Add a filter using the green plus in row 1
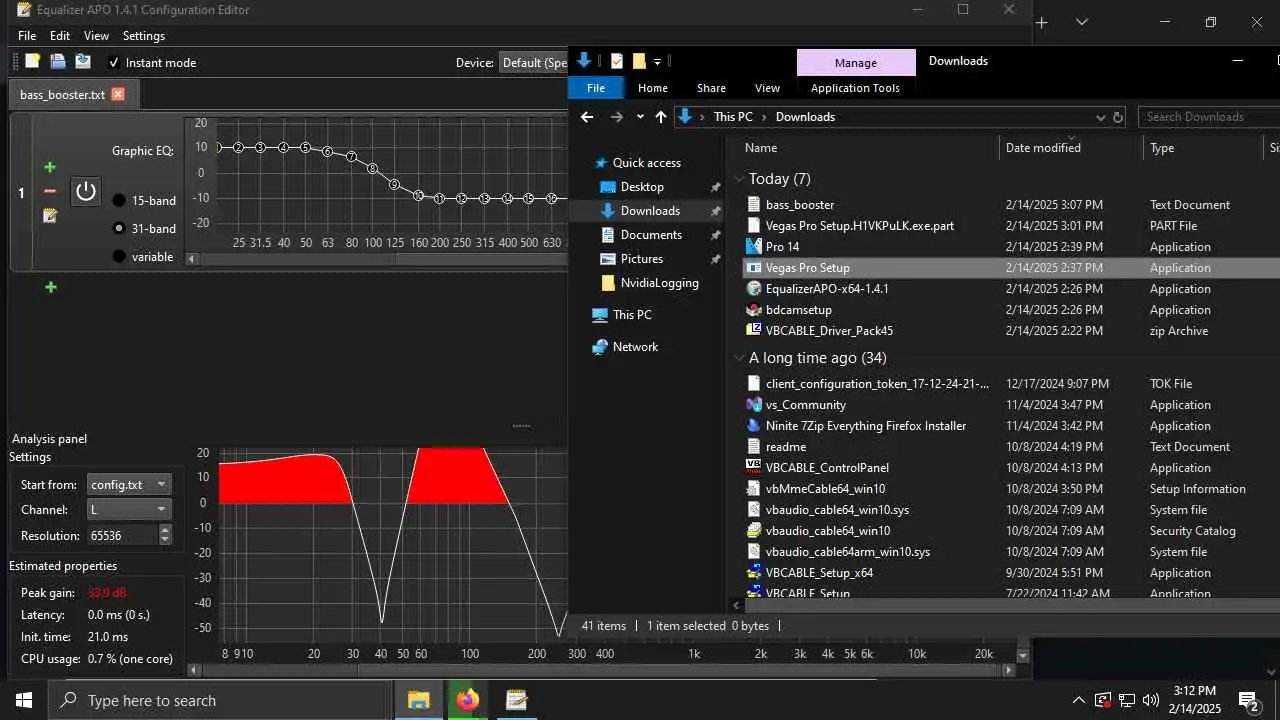Screen dimensions: 1280x720 point(50,167)
